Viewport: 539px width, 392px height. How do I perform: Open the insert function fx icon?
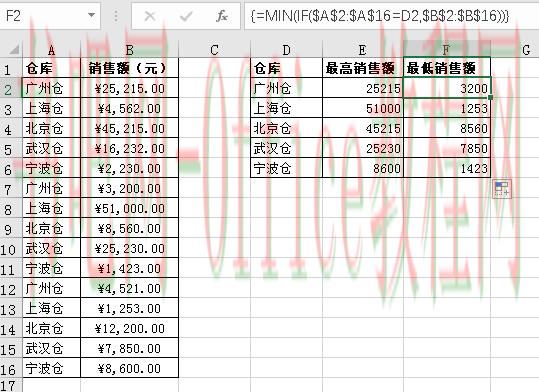[222, 15]
